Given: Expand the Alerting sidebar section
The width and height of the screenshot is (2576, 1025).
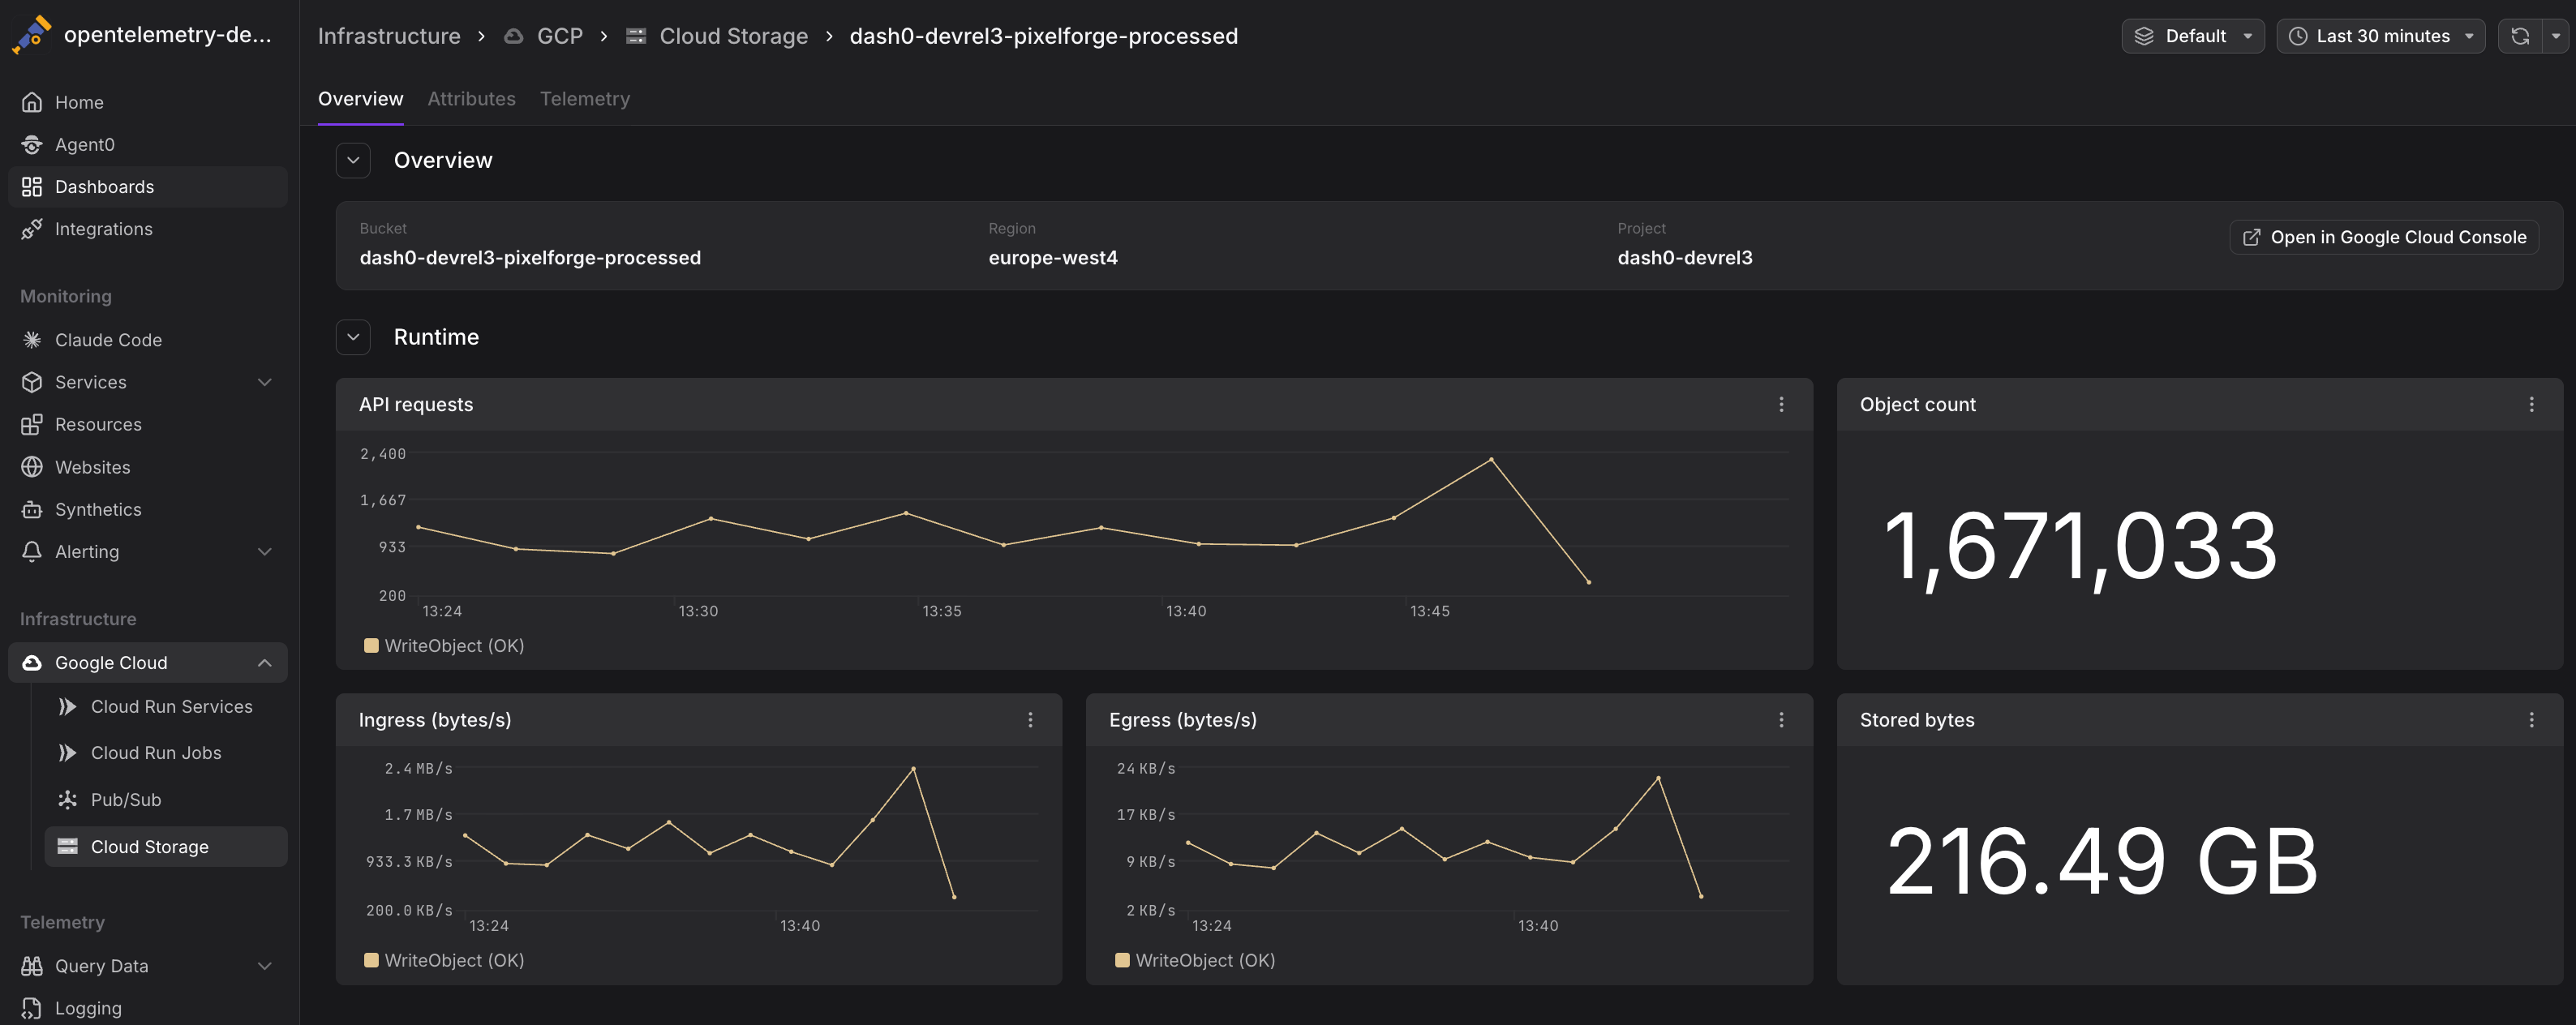Looking at the screenshot, I should click(265, 551).
